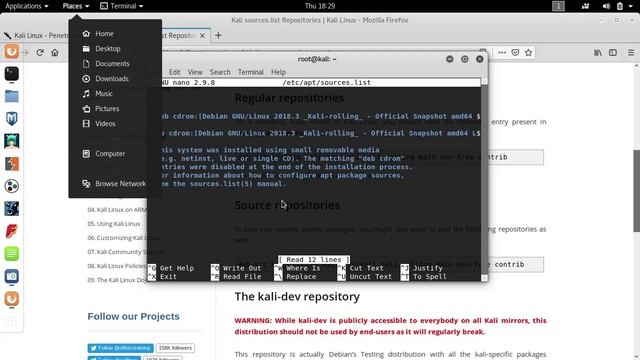Click '[ Read 12 lines ]' nano status

pyautogui.click(x=314, y=260)
